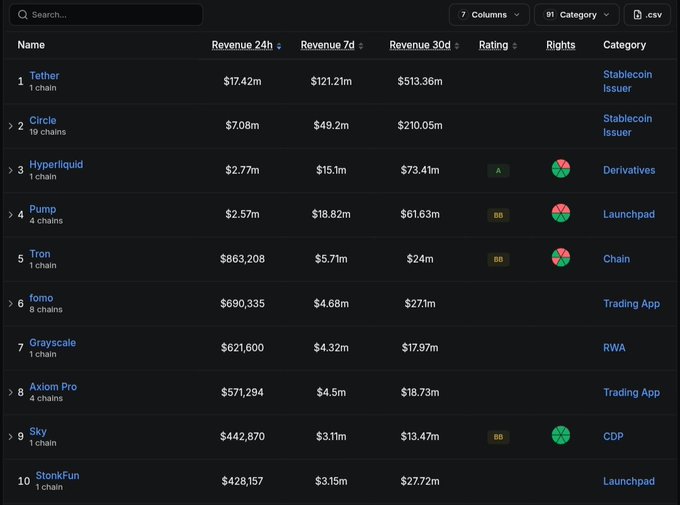
Task: Click fomo's $4.68m 7d revenue
Action: [x=331, y=304]
